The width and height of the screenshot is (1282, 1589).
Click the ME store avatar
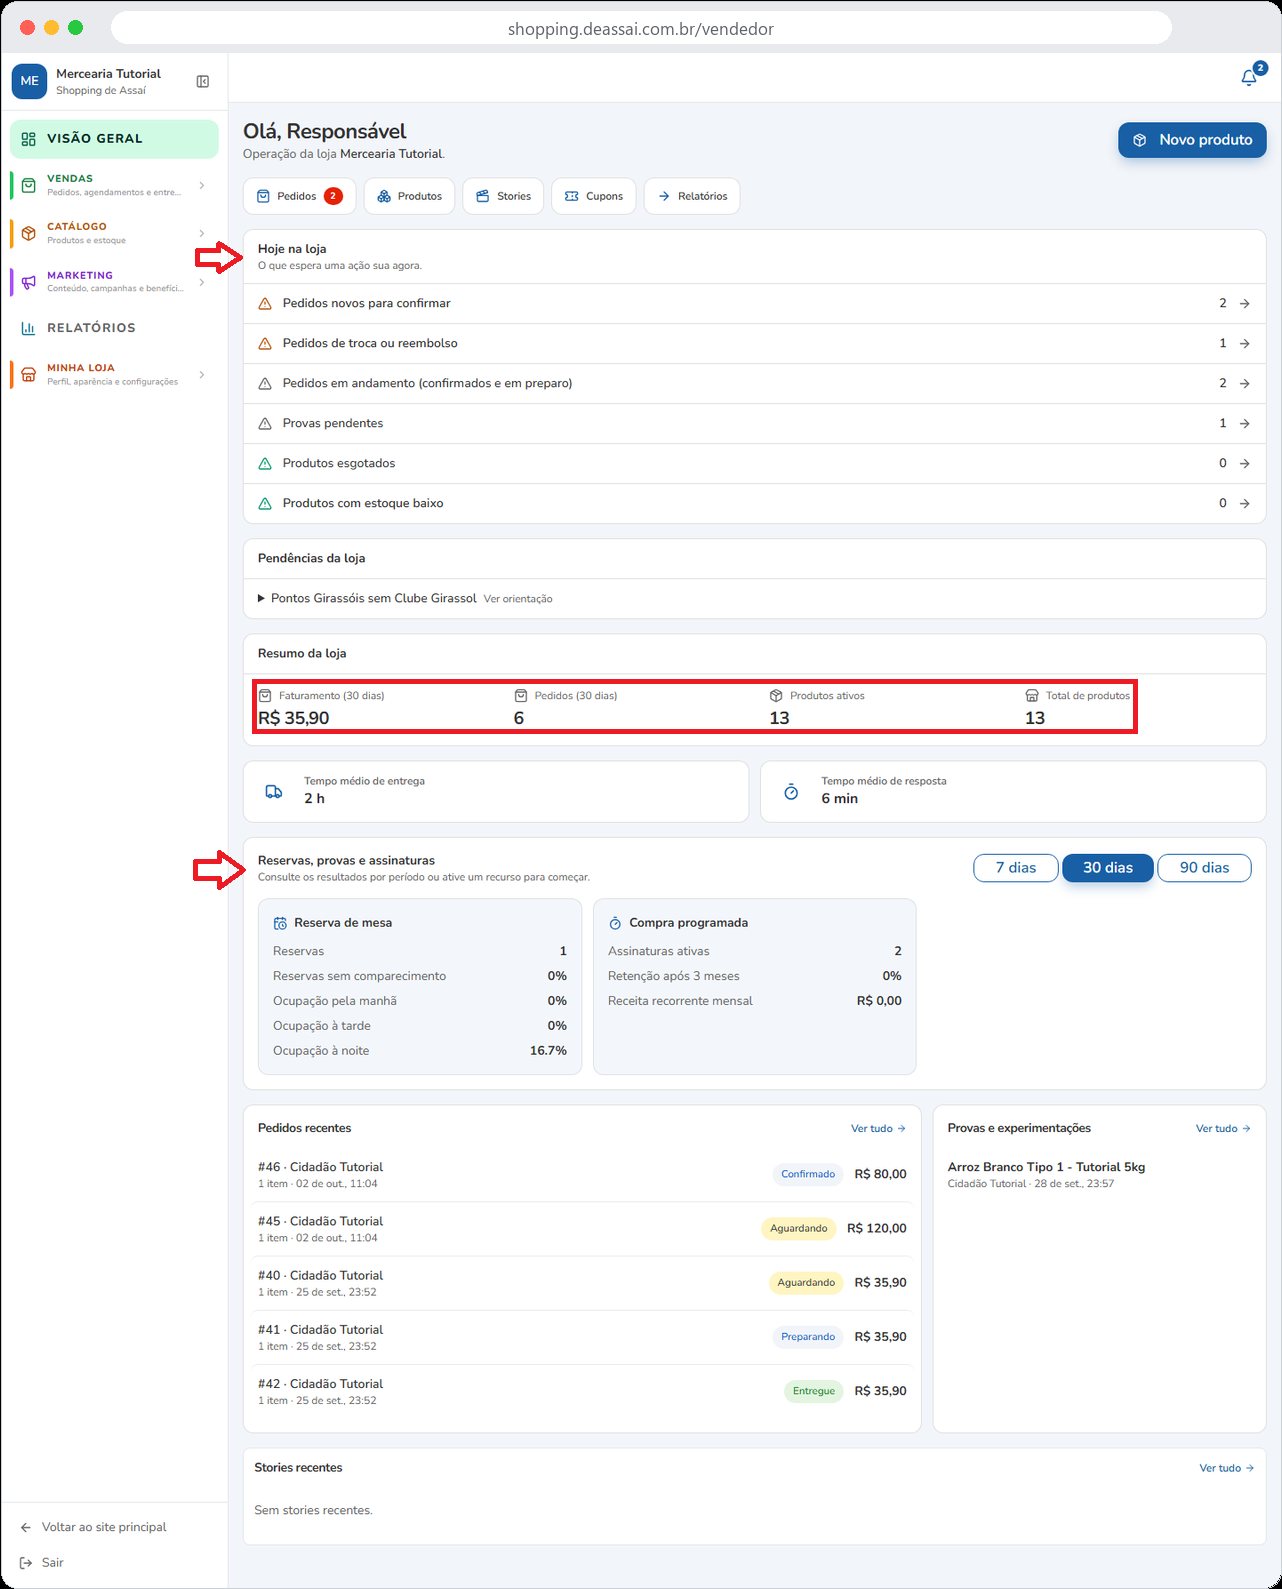[x=29, y=81]
